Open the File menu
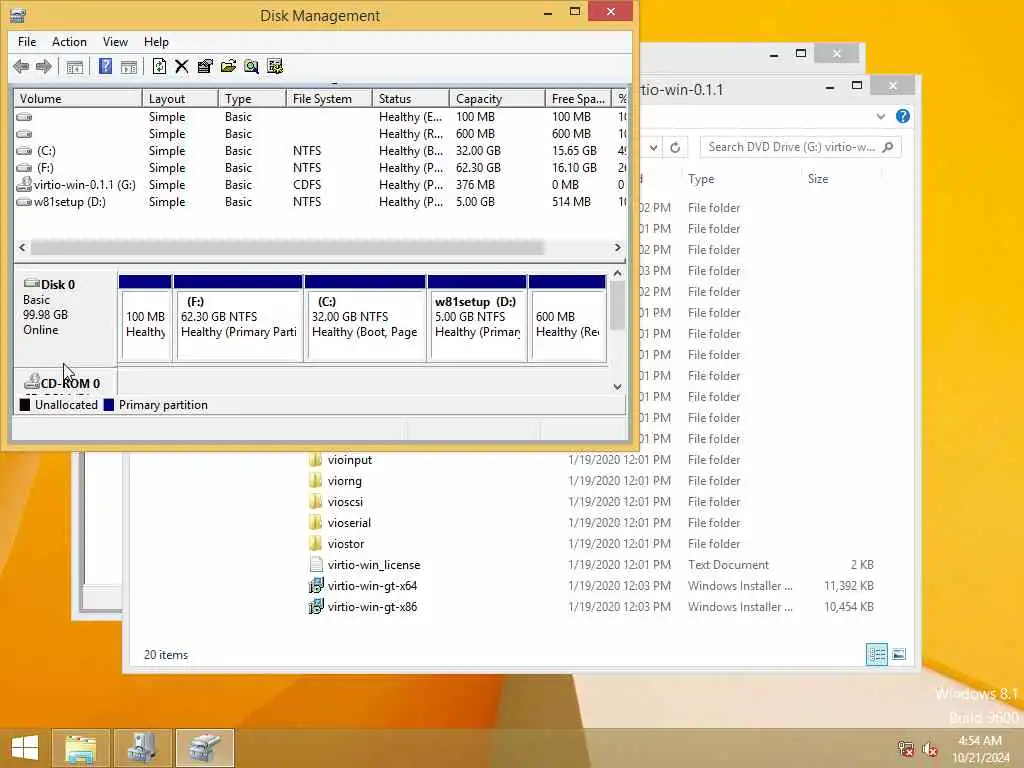This screenshot has height=768, width=1024. tap(27, 42)
